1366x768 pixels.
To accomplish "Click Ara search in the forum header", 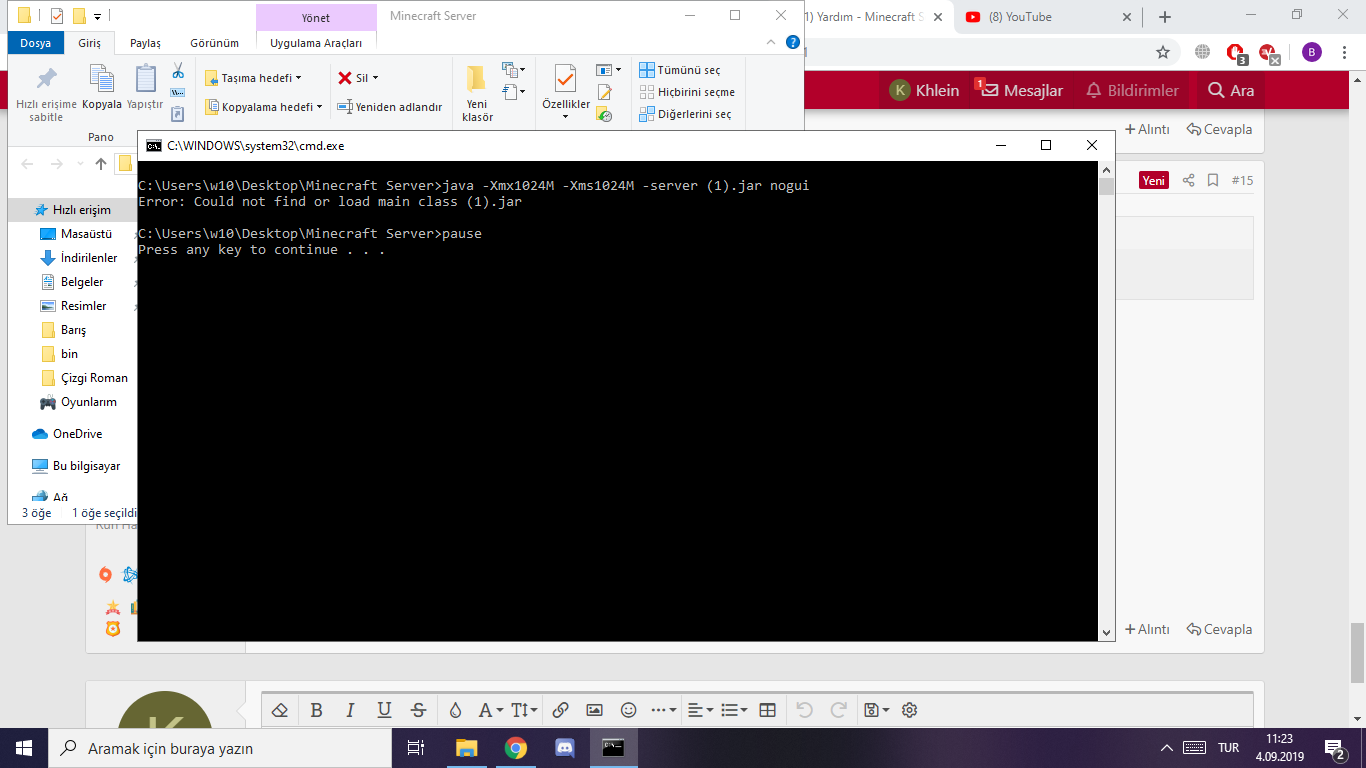I will 1230,90.
